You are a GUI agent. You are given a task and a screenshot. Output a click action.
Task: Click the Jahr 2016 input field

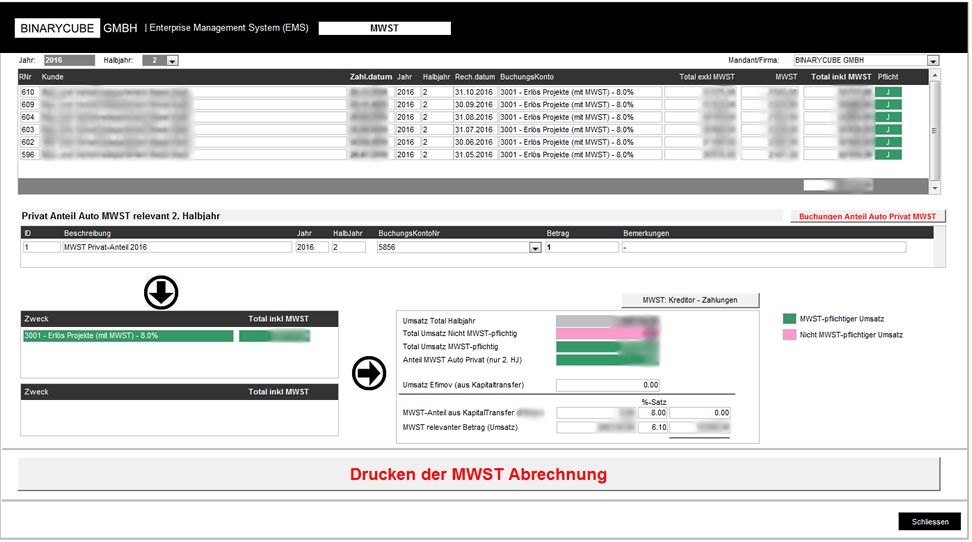coord(68,61)
